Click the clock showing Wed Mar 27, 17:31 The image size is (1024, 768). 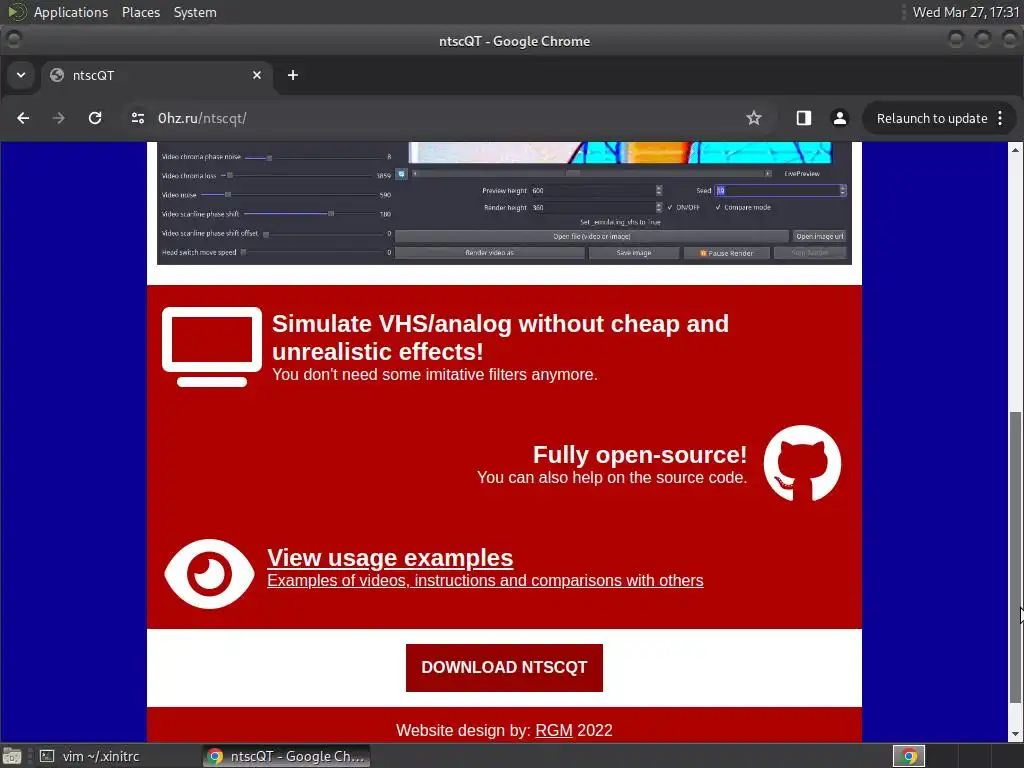965,12
